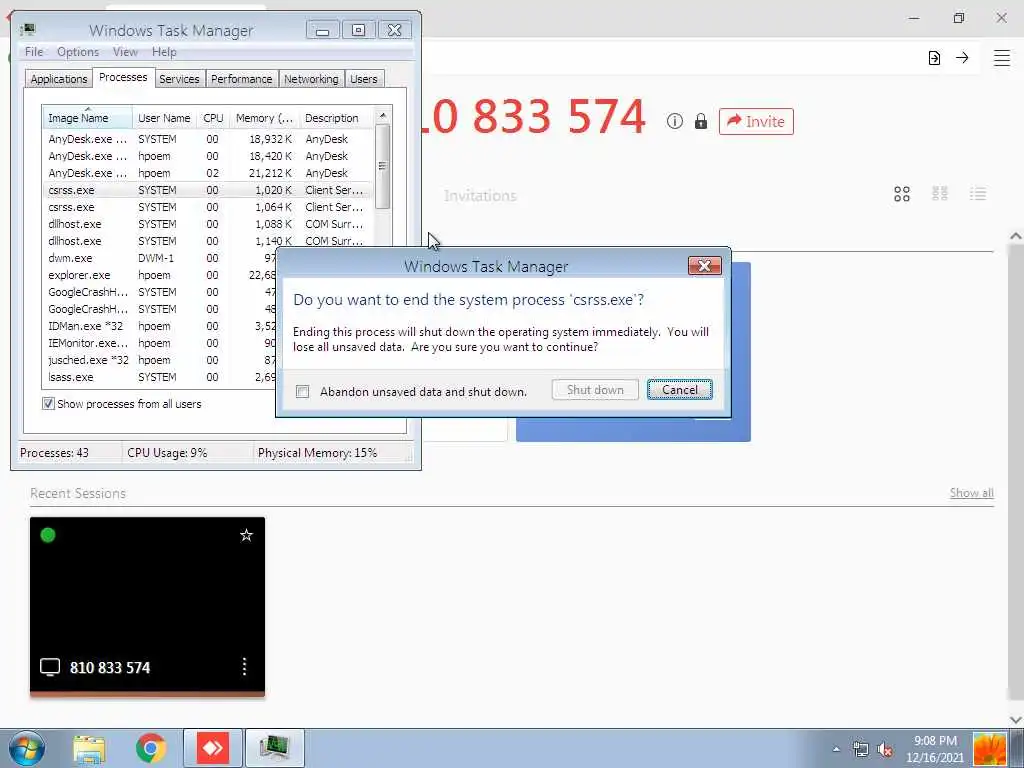The width and height of the screenshot is (1024, 768).
Task: Switch to the Performance tab
Action: (242, 79)
